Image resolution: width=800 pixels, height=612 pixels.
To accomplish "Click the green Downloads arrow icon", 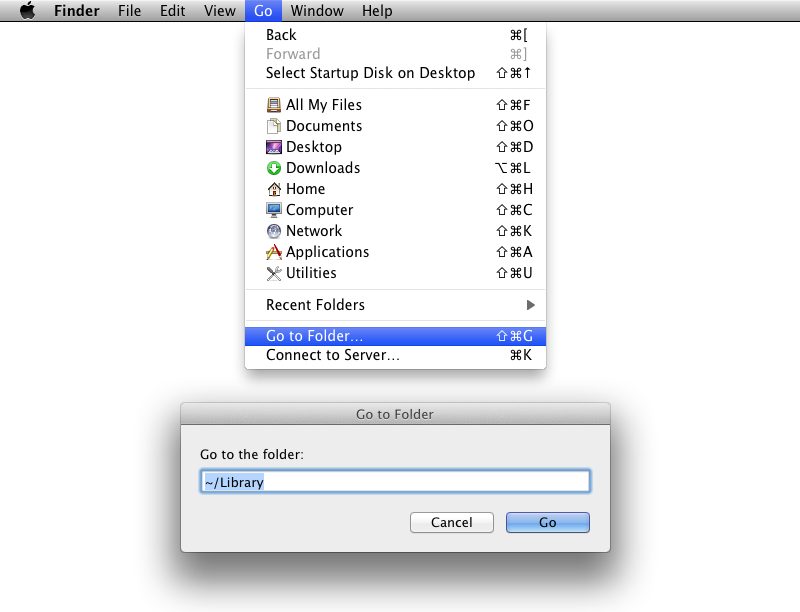I will (274, 168).
